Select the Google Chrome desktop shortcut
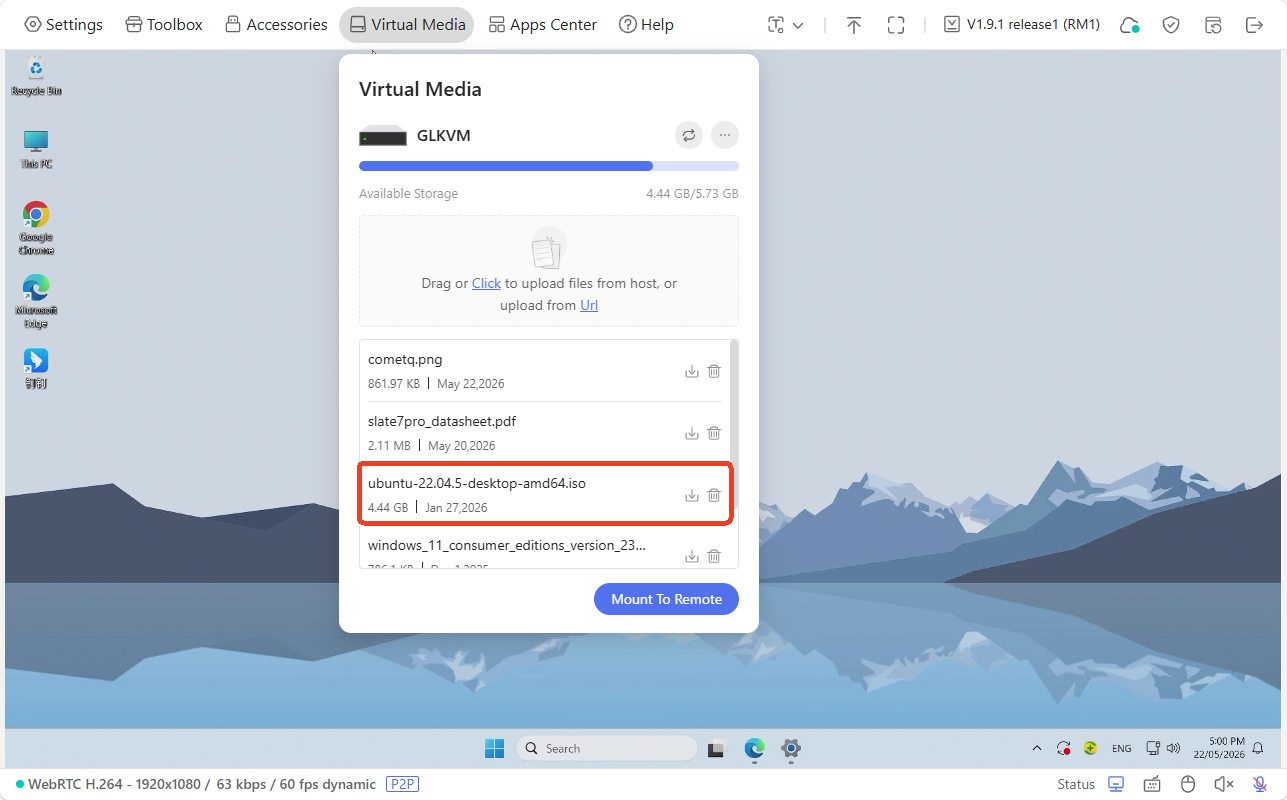 [x=36, y=229]
